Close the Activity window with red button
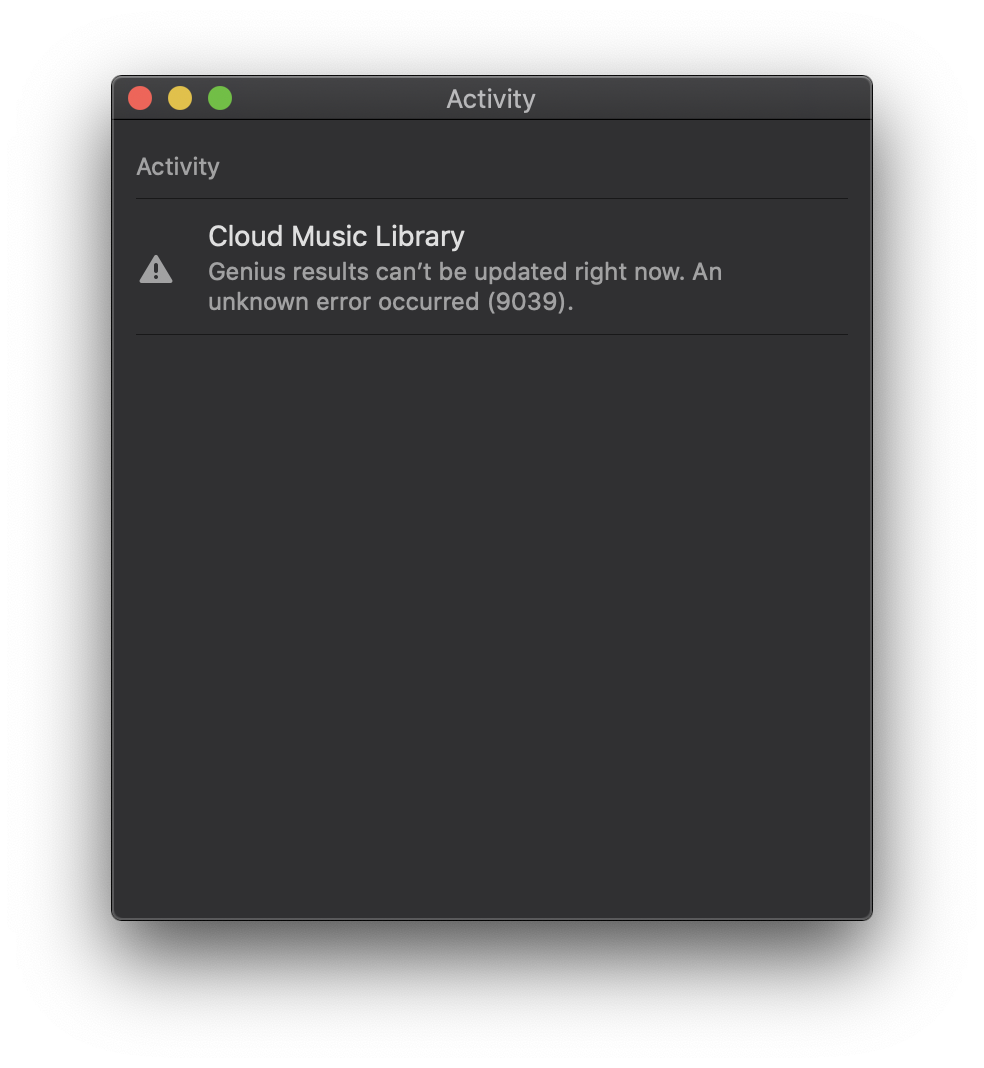 pyautogui.click(x=140, y=98)
